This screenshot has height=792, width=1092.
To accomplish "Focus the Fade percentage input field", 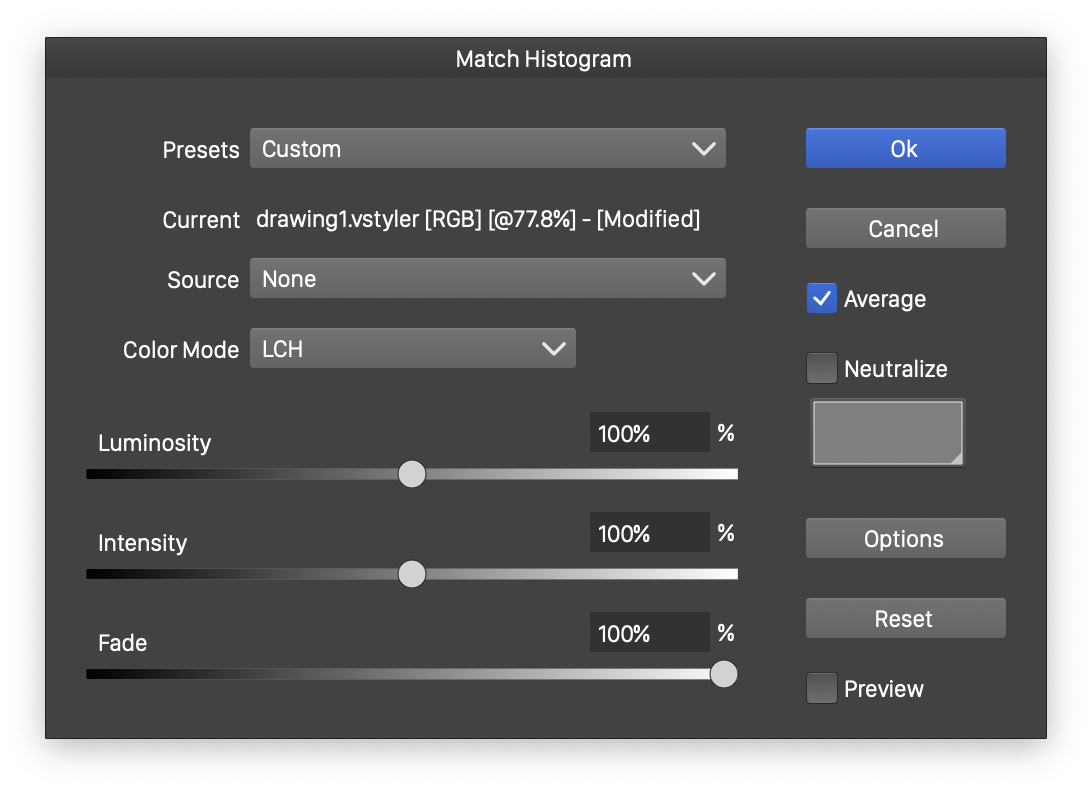I will click(649, 633).
